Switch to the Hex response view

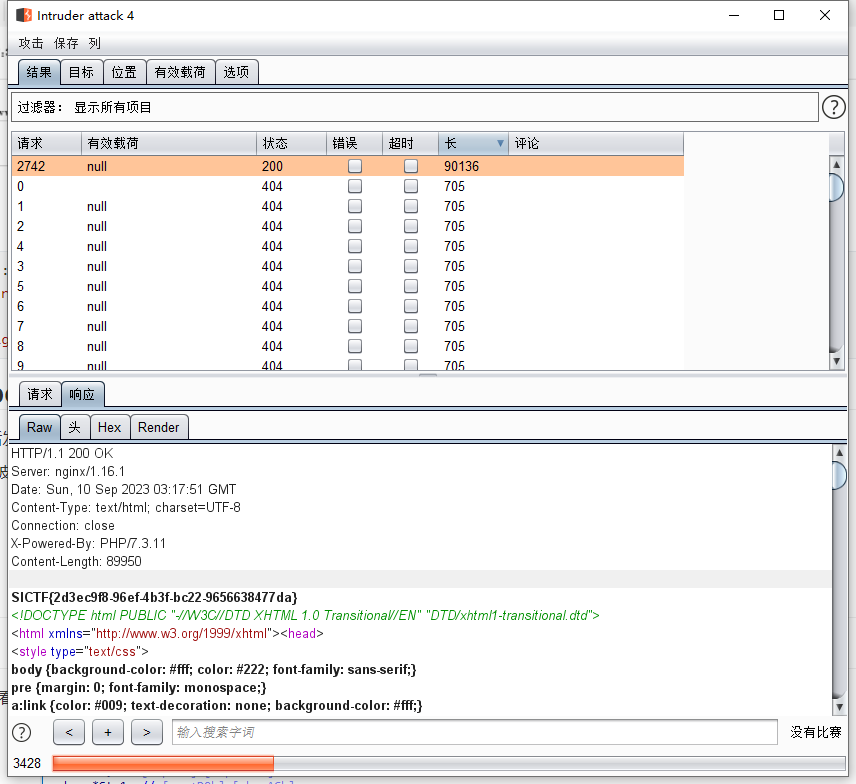(x=109, y=427)
